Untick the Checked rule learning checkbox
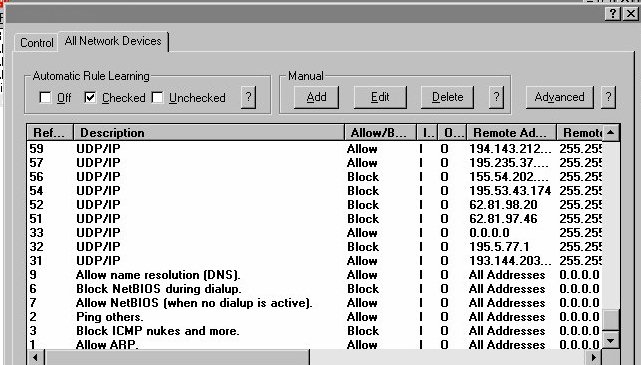 coord(90,97)
